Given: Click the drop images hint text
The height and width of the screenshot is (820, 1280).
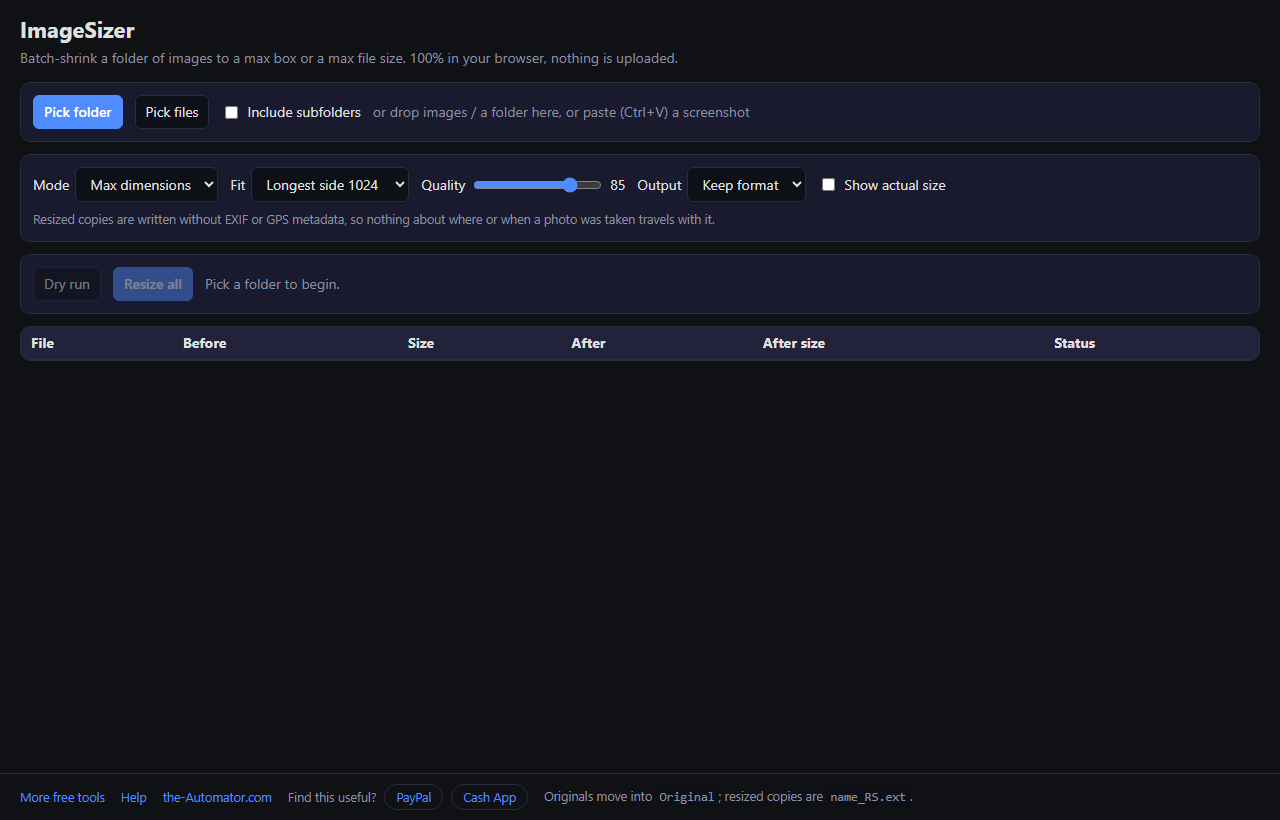Looking at the screenshot, I should (x=561, y=112).
